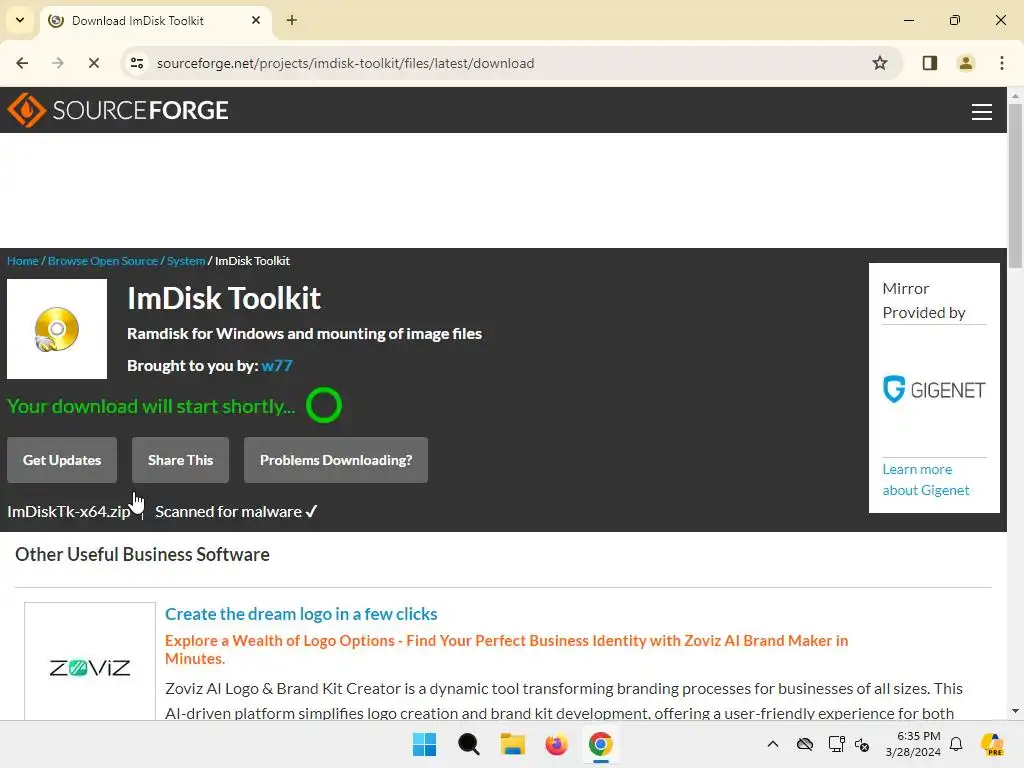Bookmark this page with the star icon
1024x768 pixels.
click(x=880, y=63)
